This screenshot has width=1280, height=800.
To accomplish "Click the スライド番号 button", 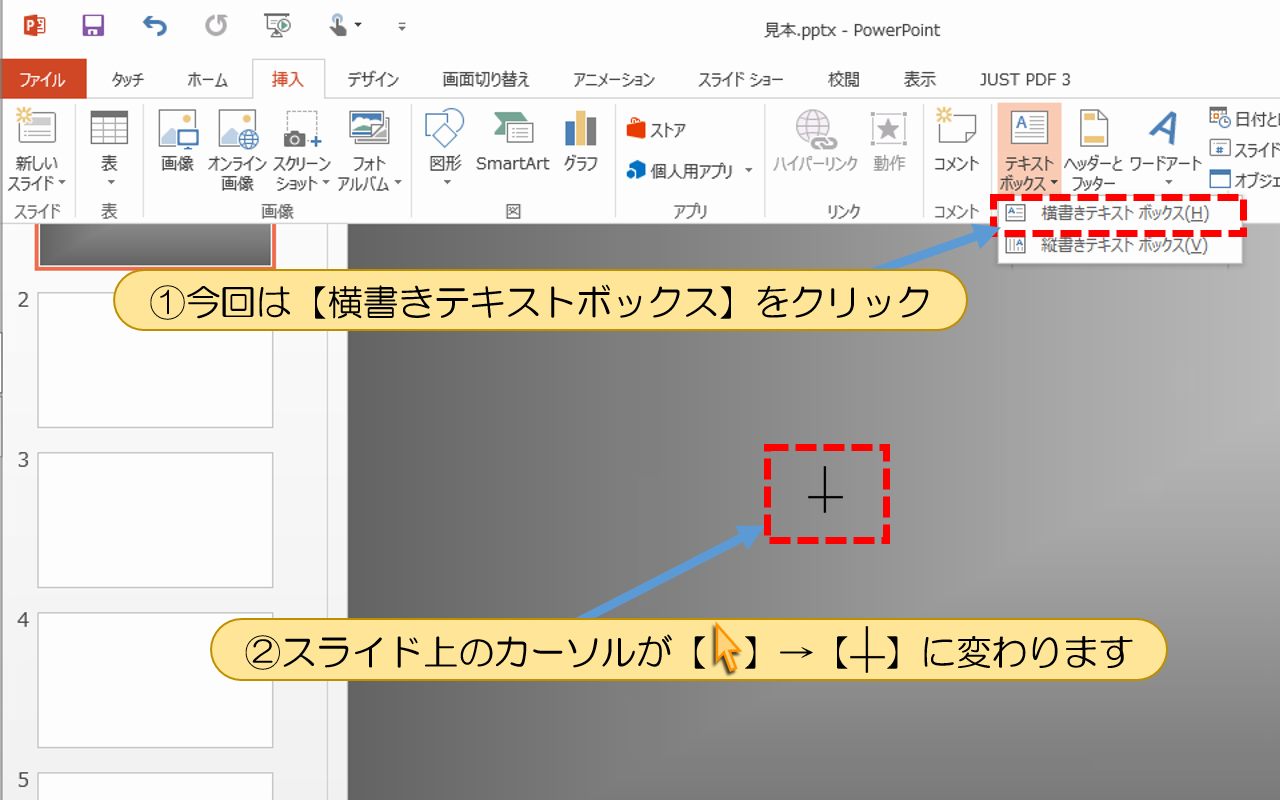I will [x=1245, y=150].
